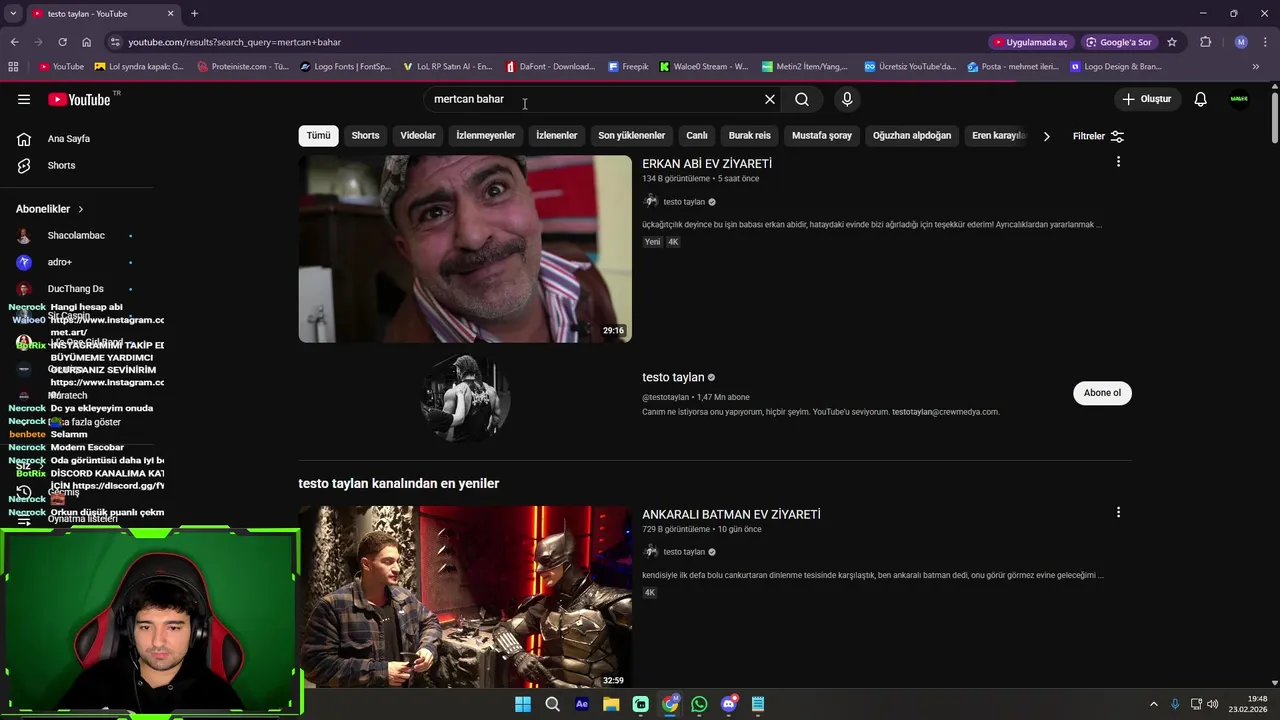Show more filter chips with the right chevron
This screenshot has width=1280, height=720.
pos(1046,136)
